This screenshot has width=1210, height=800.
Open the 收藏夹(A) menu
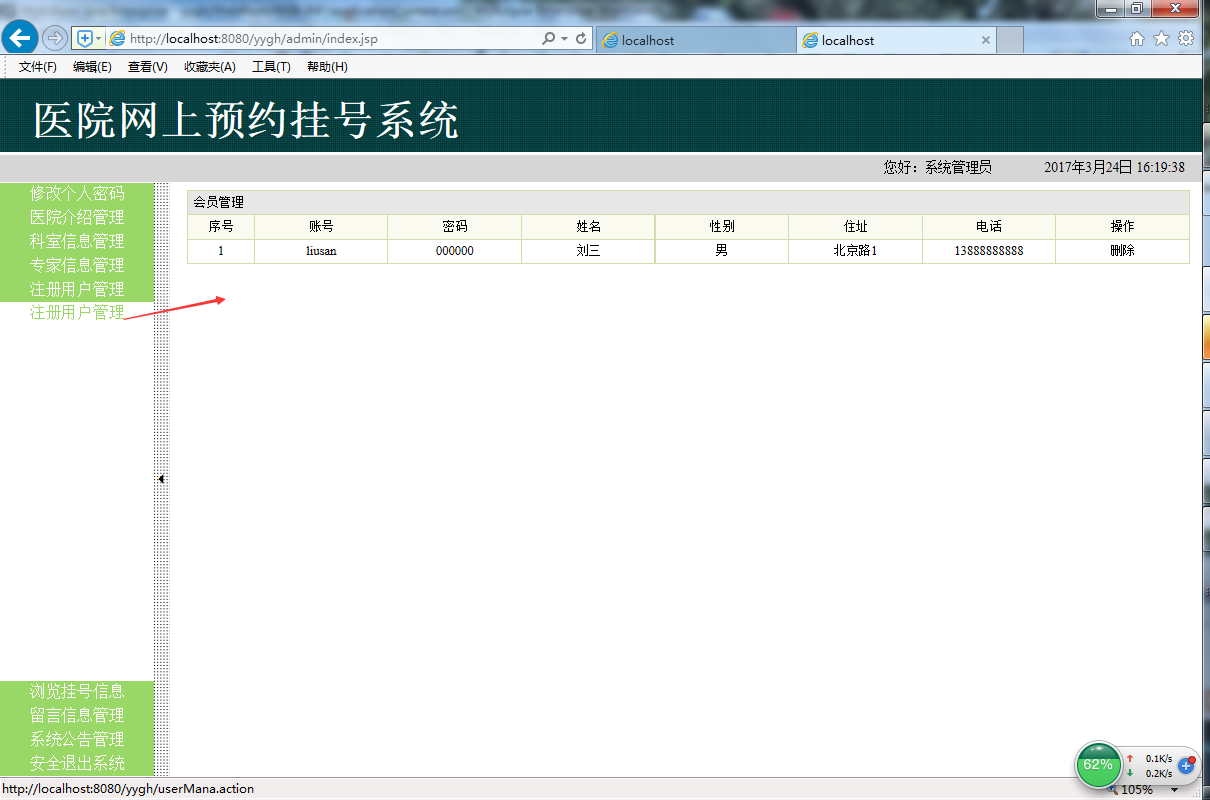209,67
